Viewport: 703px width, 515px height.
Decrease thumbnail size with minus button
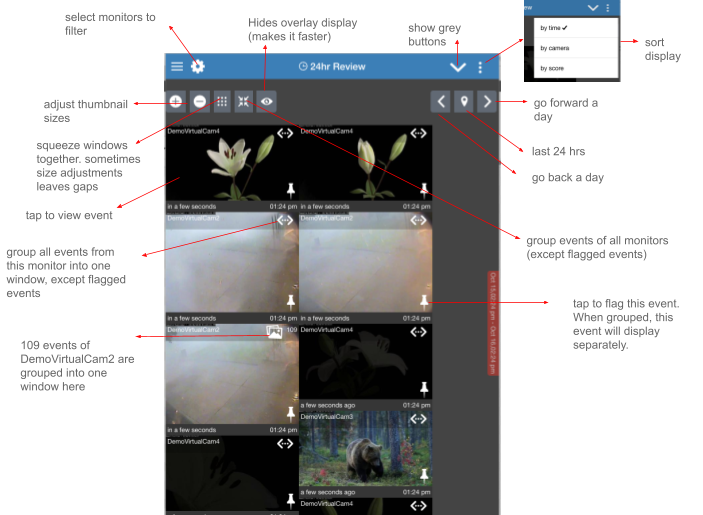coord(200,102)
